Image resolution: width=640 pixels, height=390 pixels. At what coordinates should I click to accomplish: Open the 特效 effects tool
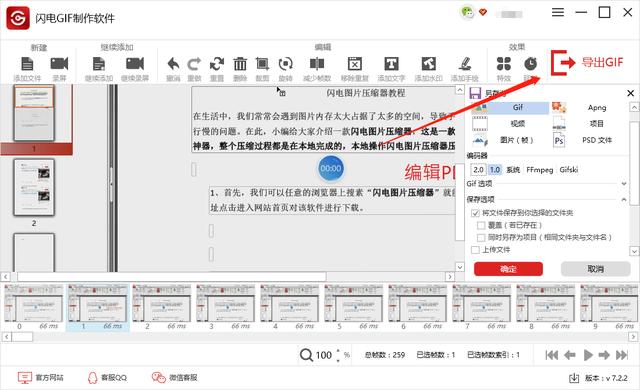pyautogui.click(x=504, y=64)
